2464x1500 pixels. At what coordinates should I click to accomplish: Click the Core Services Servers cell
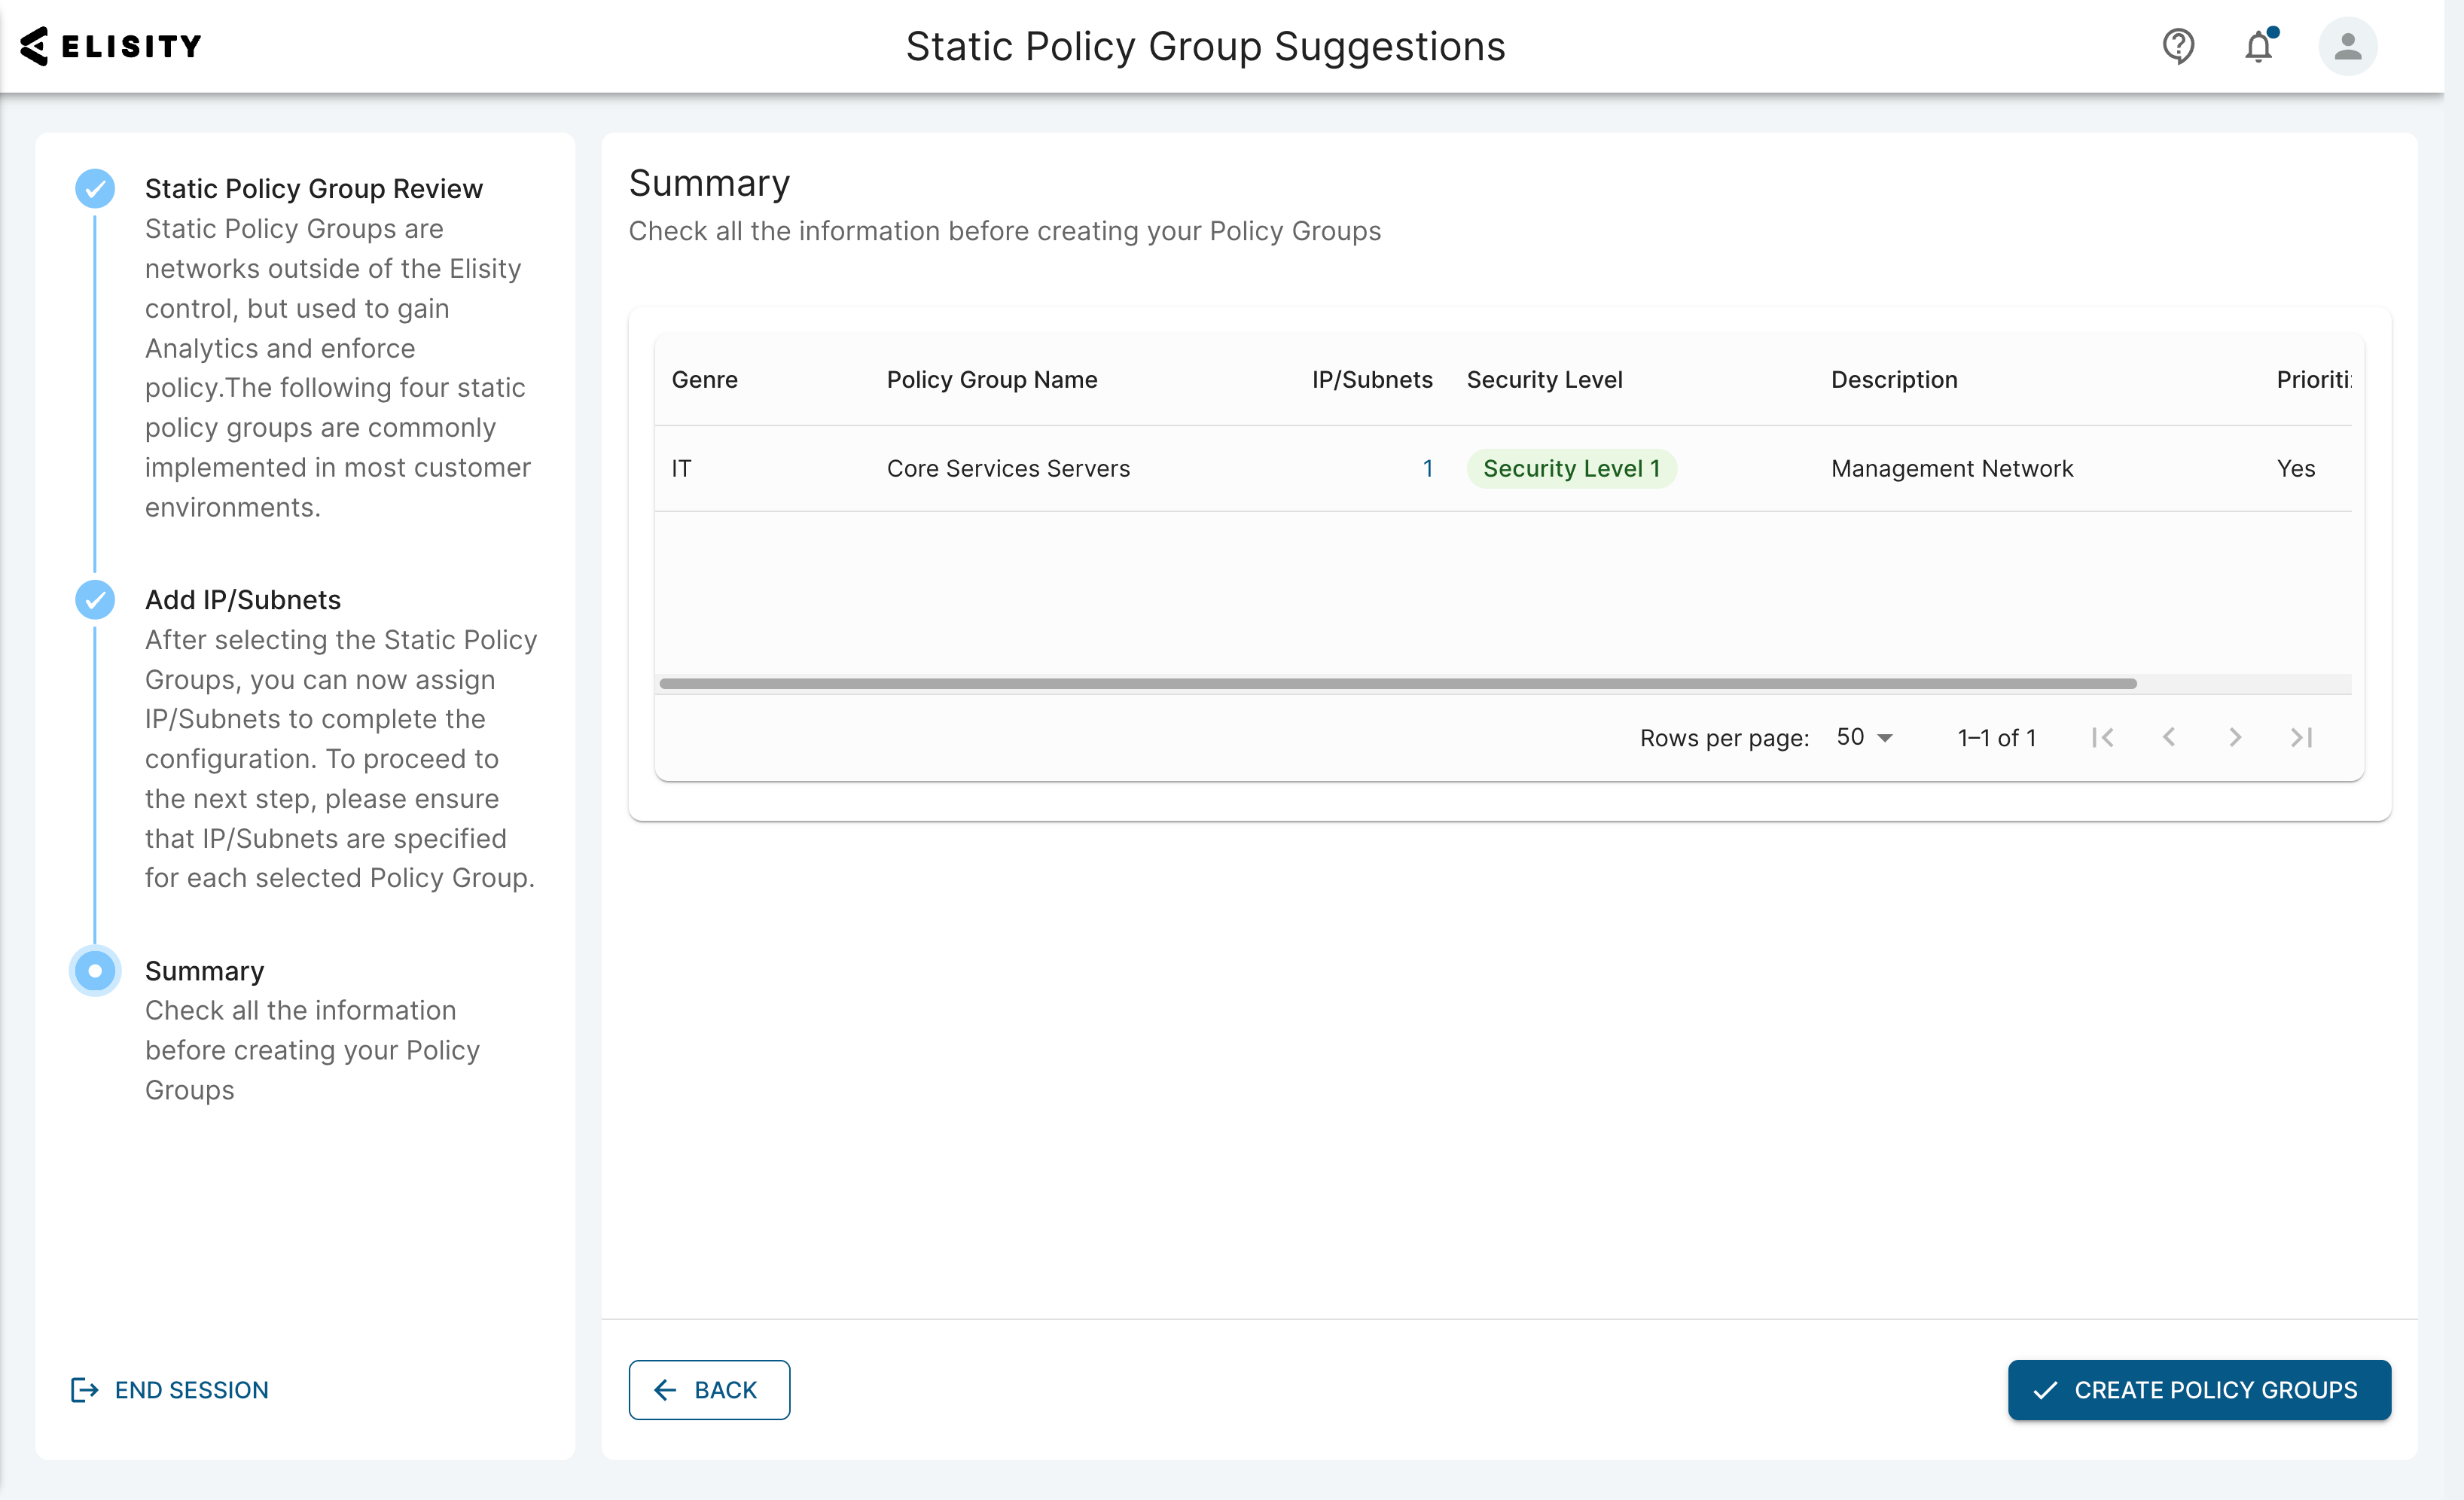point(1008,468)
